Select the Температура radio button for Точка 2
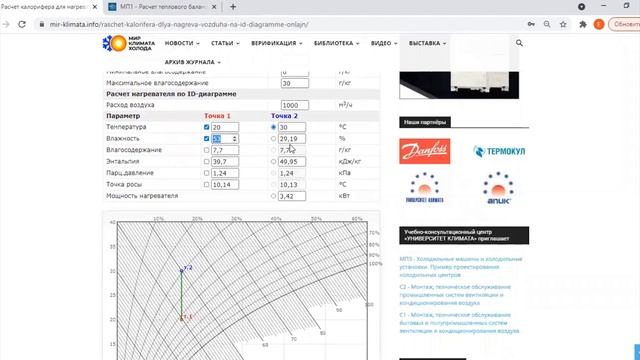 point(273,127)
